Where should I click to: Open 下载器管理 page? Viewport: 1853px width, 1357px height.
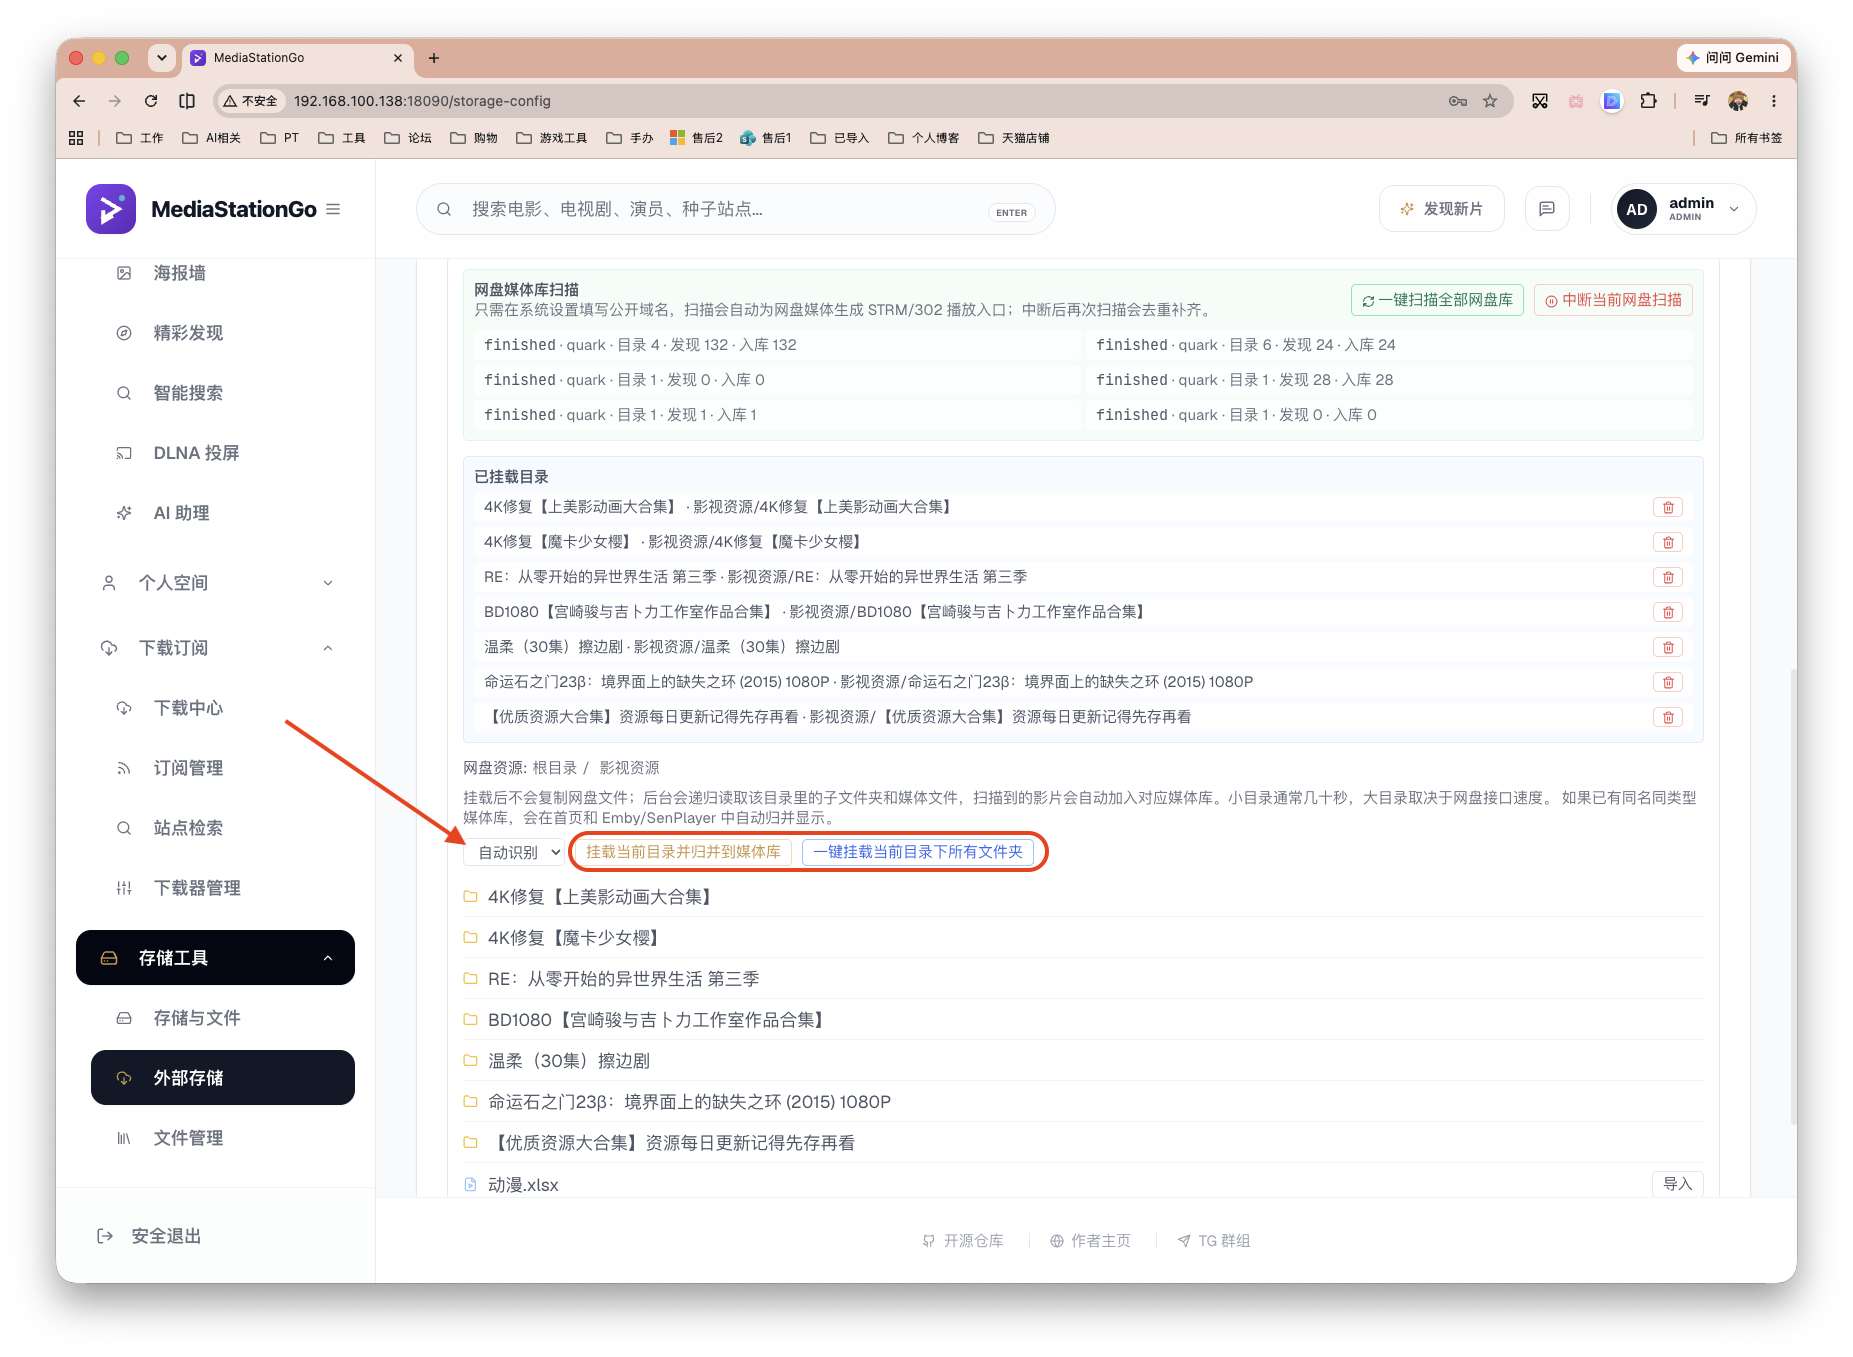point(196,888)
